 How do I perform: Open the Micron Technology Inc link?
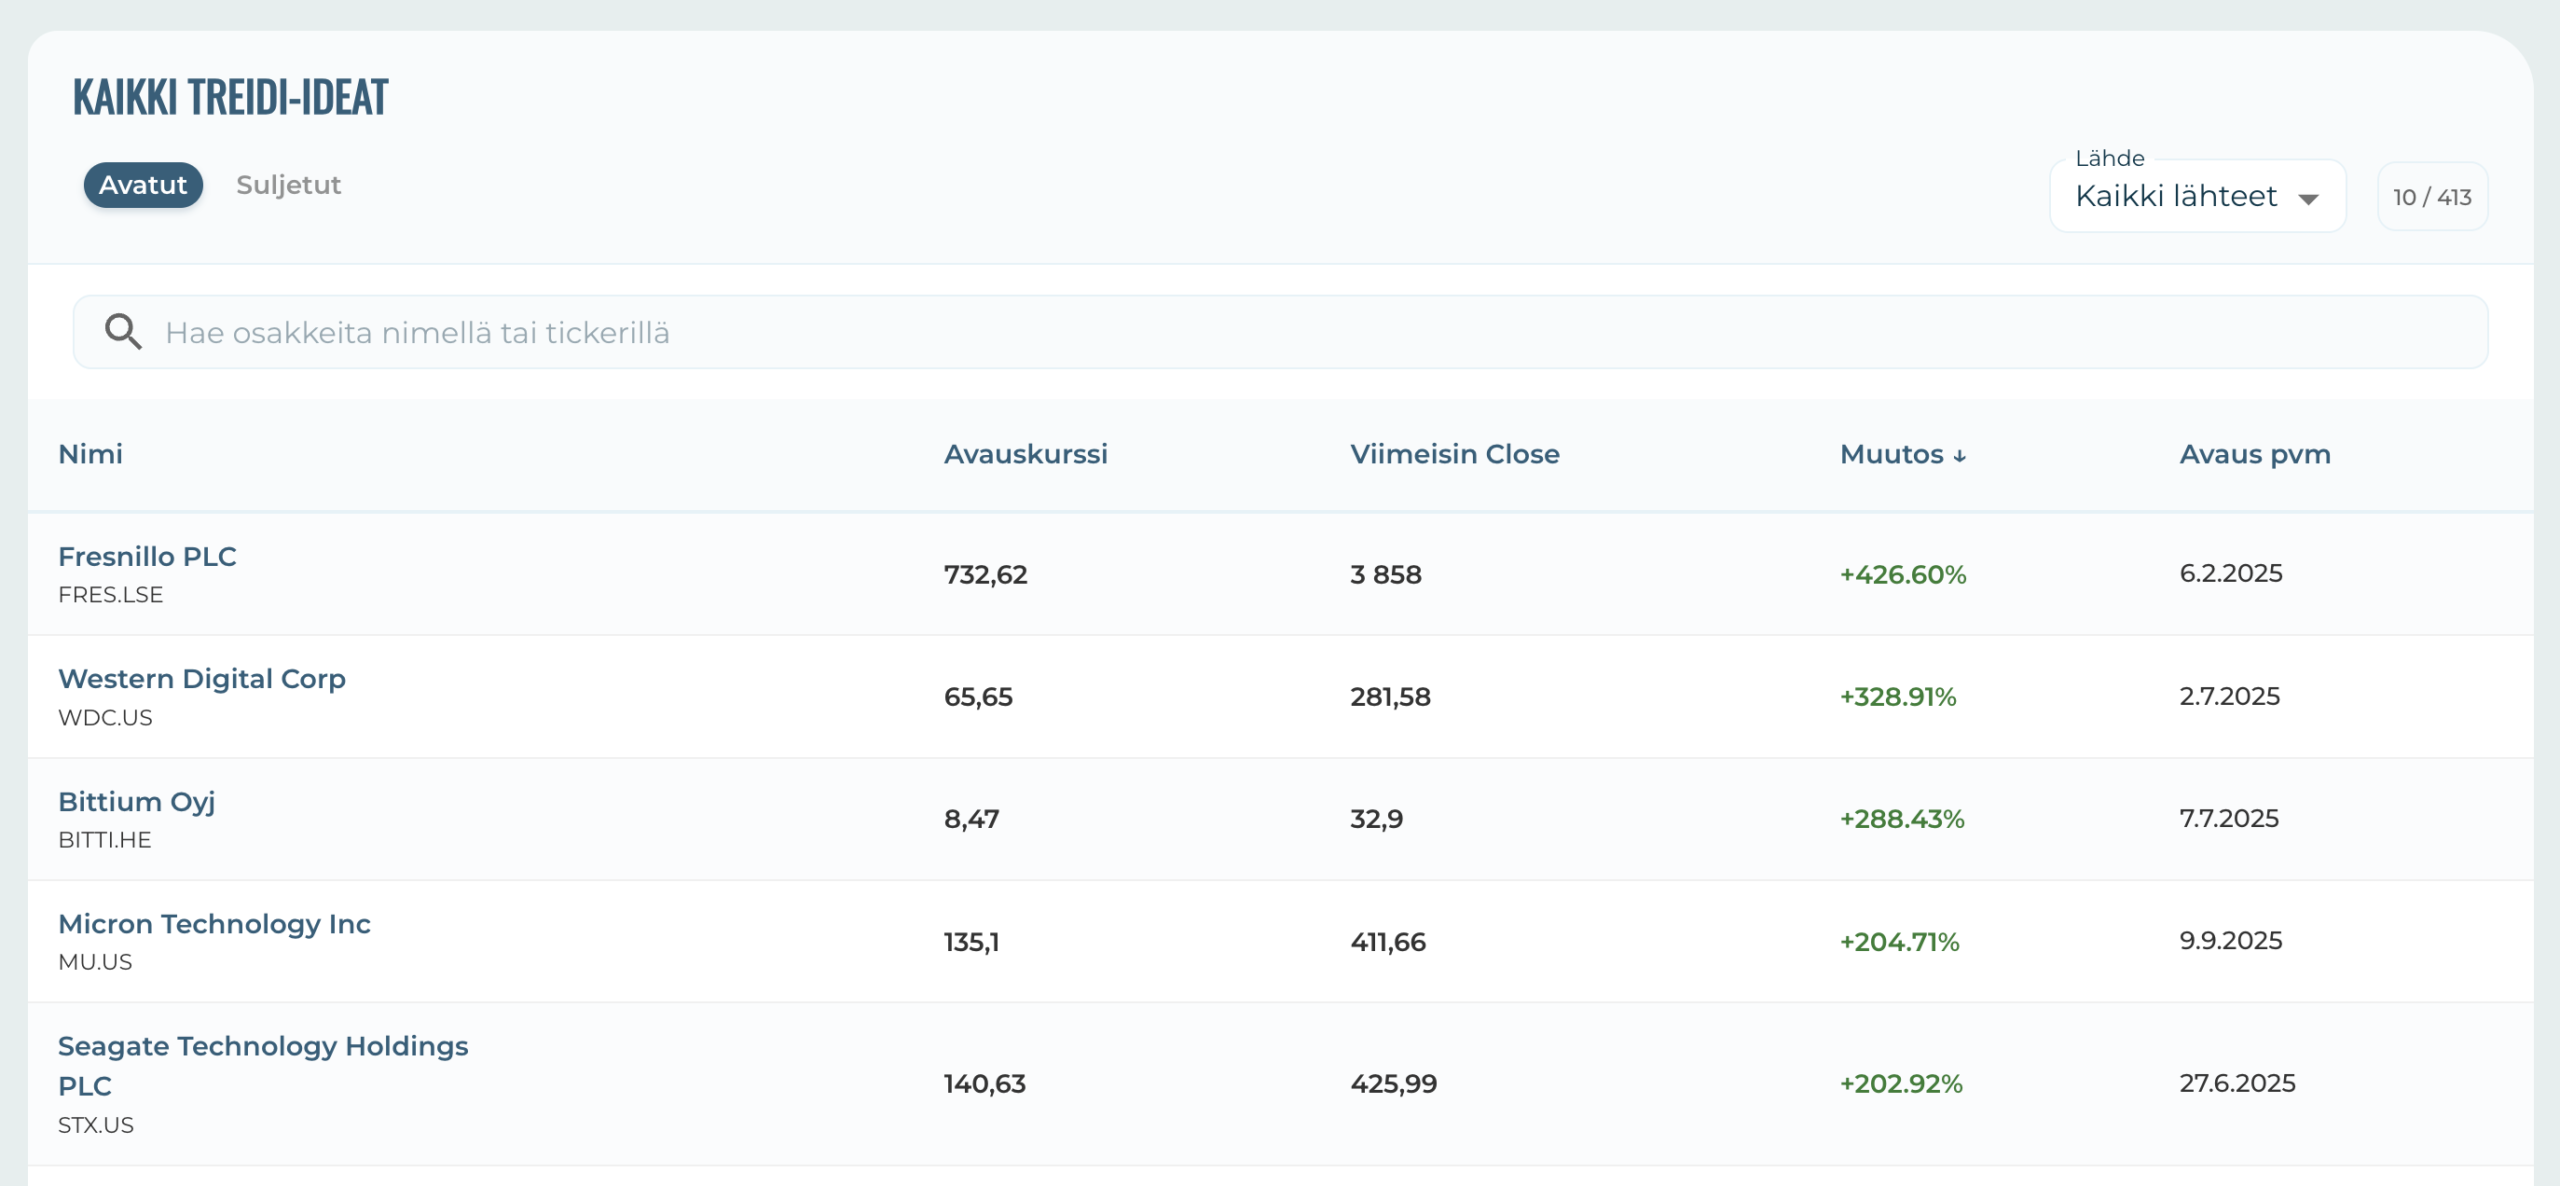pos(214,923)
